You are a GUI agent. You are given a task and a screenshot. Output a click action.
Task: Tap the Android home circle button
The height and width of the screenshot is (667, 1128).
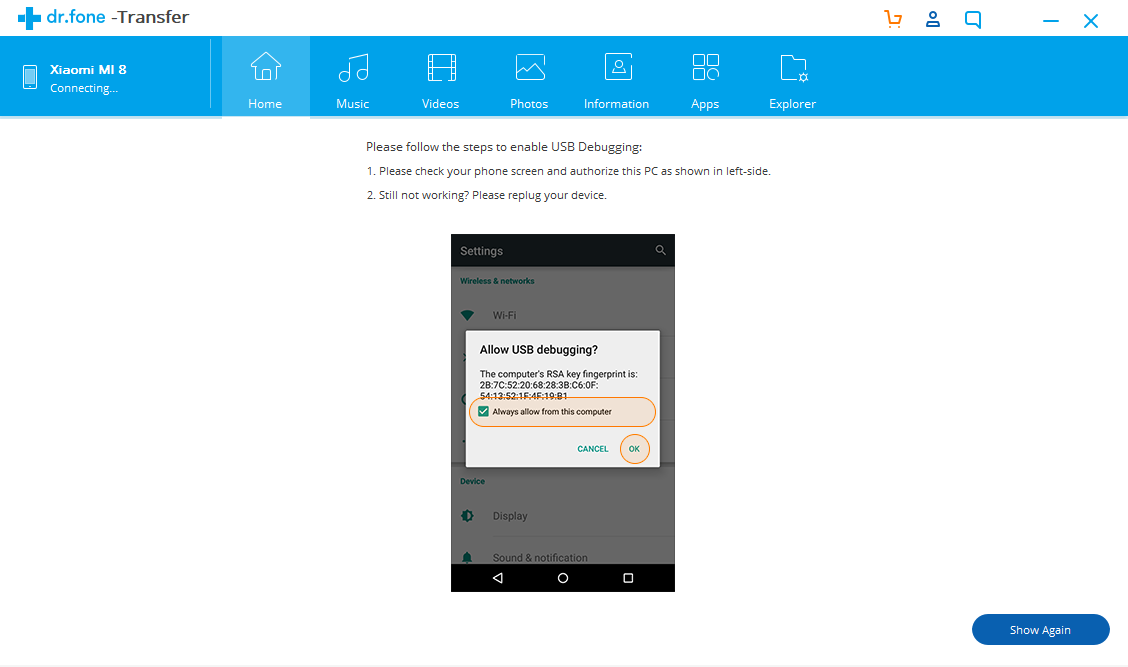point(563,578)
